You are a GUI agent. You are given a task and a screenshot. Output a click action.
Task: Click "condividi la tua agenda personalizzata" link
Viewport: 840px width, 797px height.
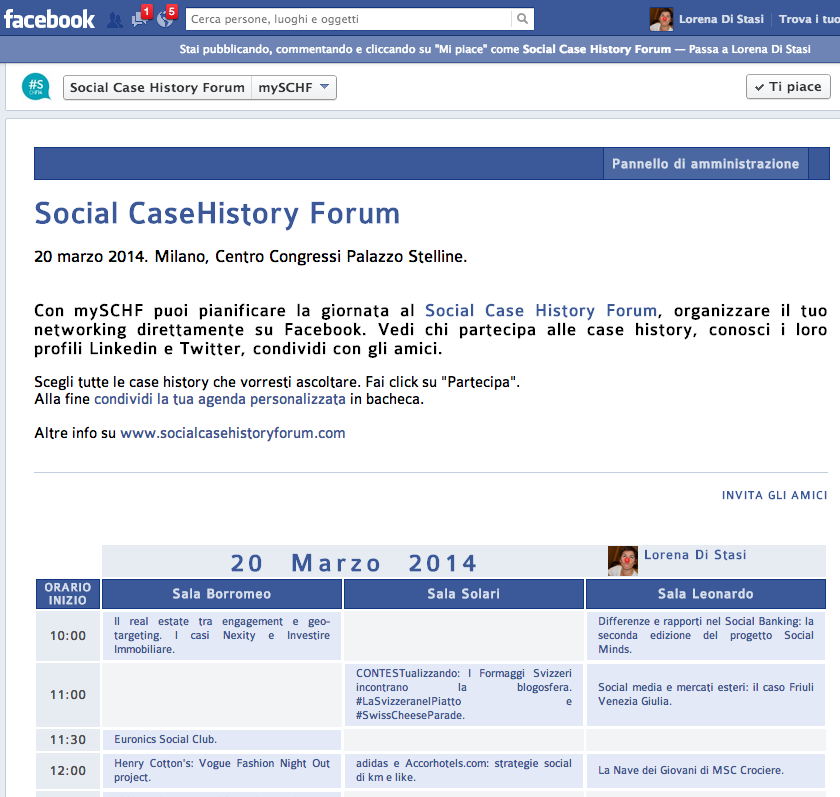click(220, 399)
